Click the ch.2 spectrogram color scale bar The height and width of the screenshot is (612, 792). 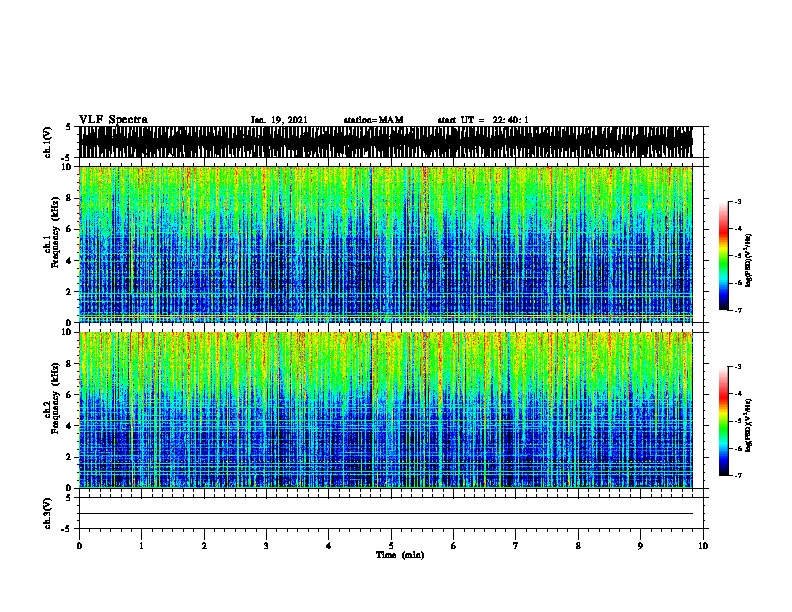(x=724, y=421)
